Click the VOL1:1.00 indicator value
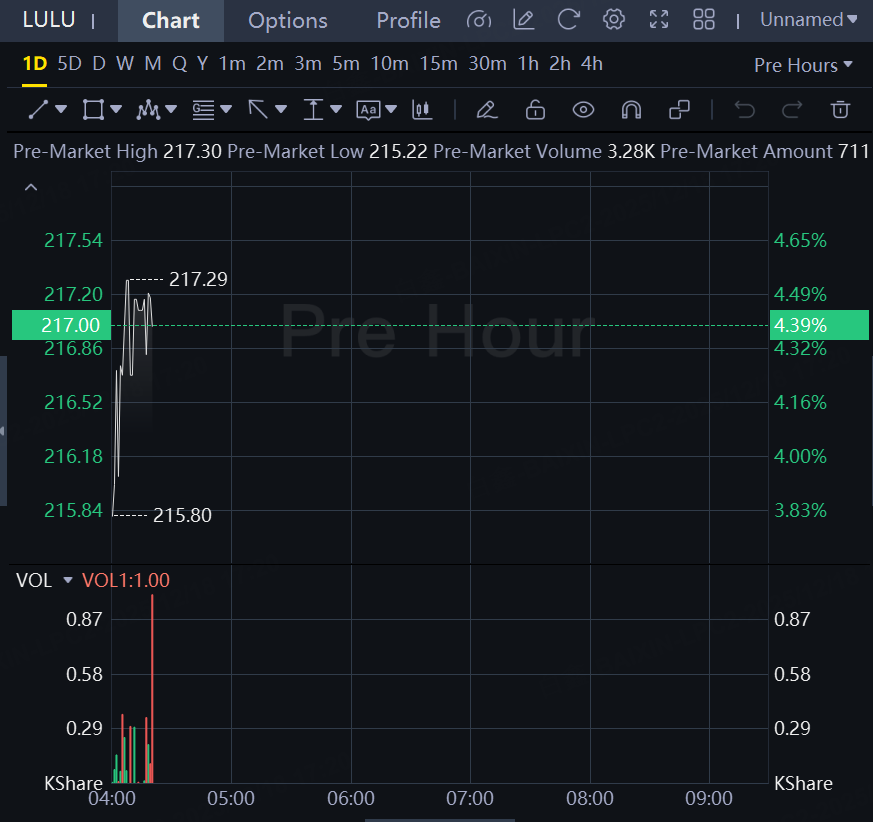Viewport: 873px width, 822px height. (x=126, y=580)
